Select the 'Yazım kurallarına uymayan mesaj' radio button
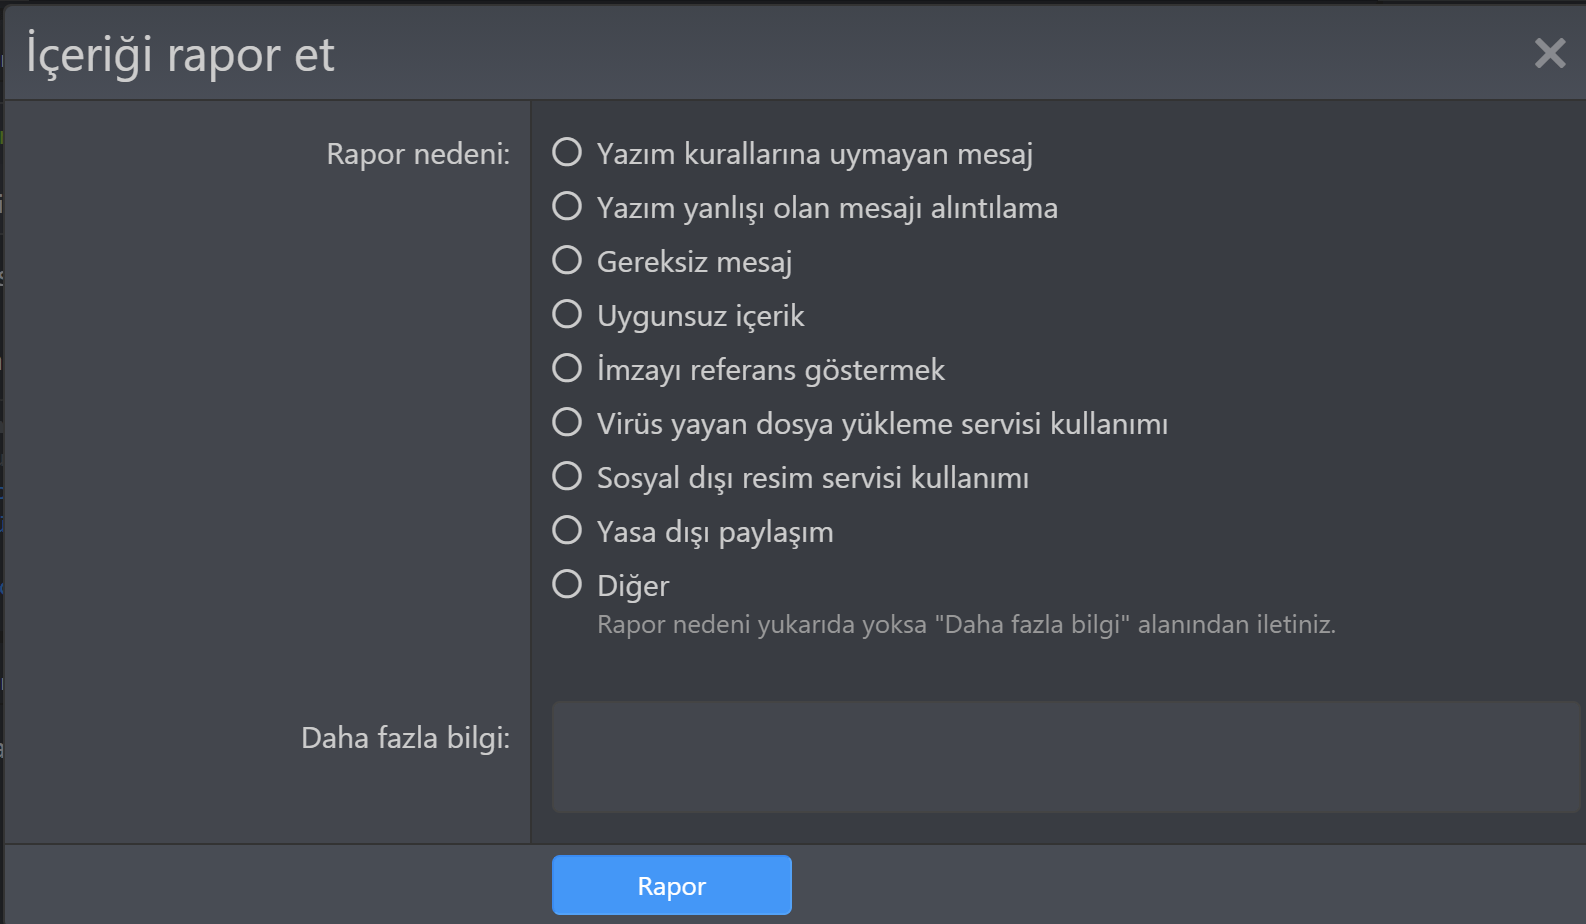This screenshot has width=1586, height=924. [567, 151]
